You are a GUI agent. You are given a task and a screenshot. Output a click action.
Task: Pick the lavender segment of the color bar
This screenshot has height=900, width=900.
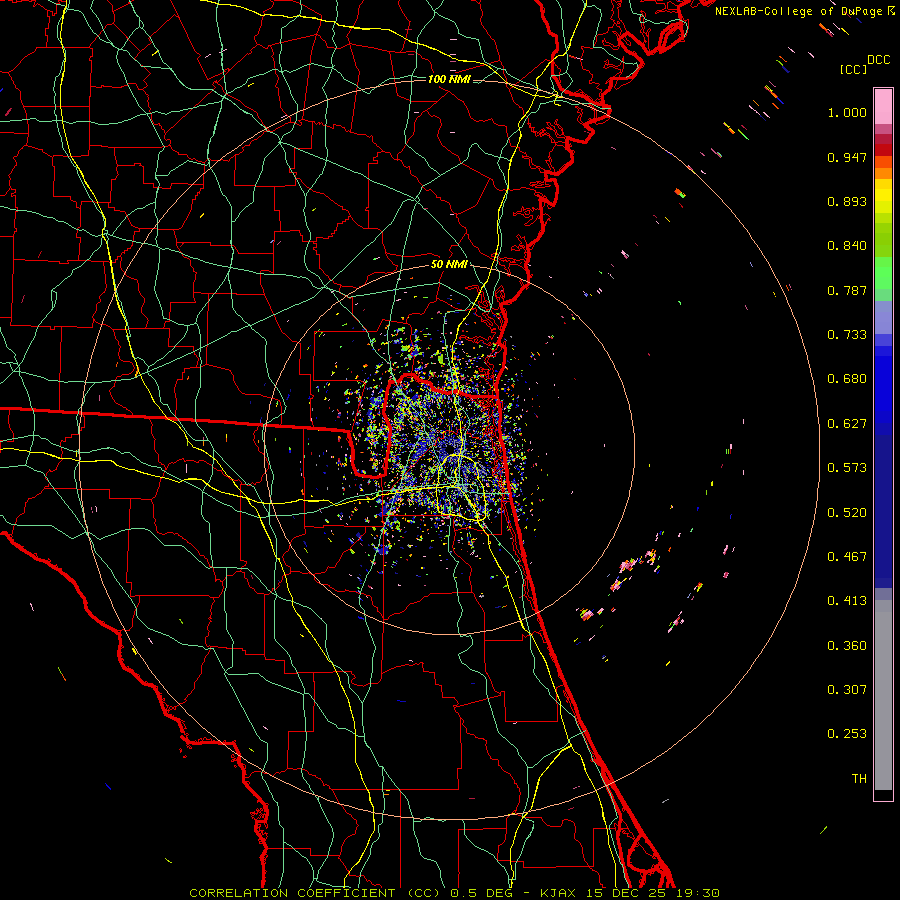(x=883, y=317)
